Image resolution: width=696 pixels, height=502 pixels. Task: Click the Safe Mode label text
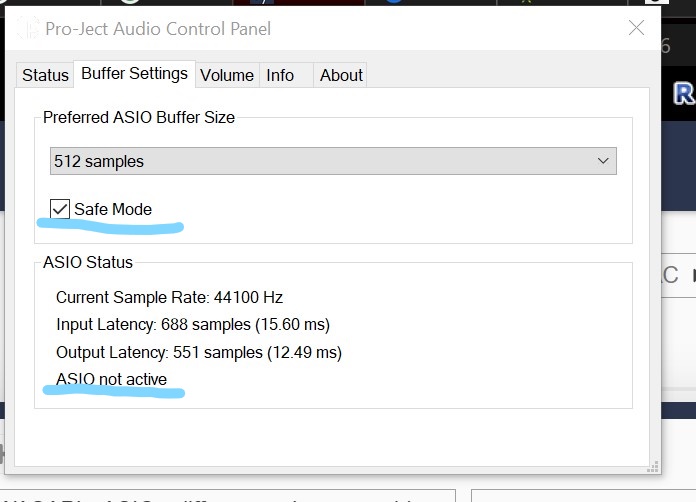click(x=113, y=209)
